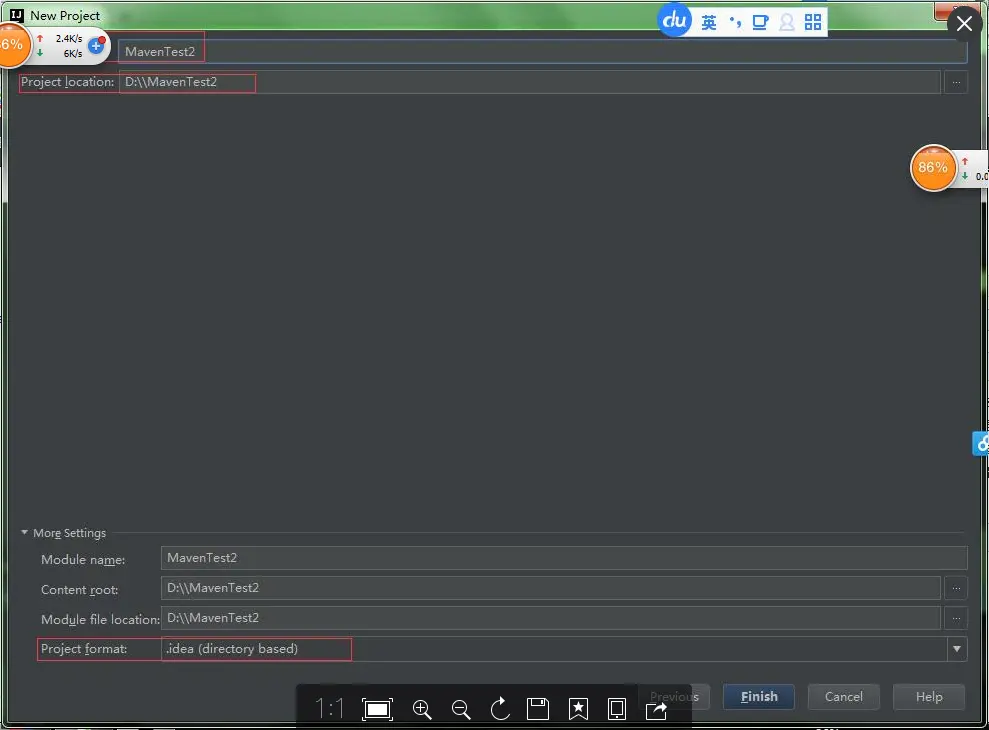This screenshot has width=989, height=730.
Task: Click the IntelliJ IDEA icon in title bar
Action: tap(17, 15)
